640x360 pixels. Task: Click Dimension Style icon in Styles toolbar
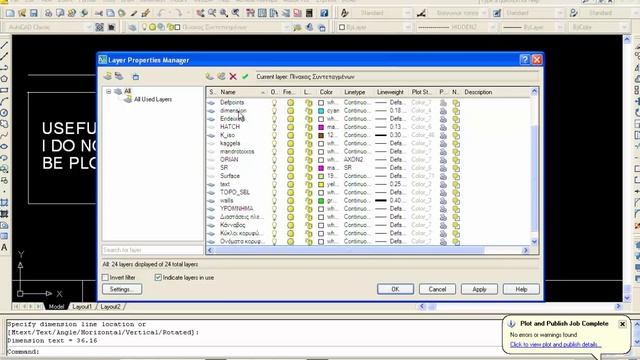[421, 13]
